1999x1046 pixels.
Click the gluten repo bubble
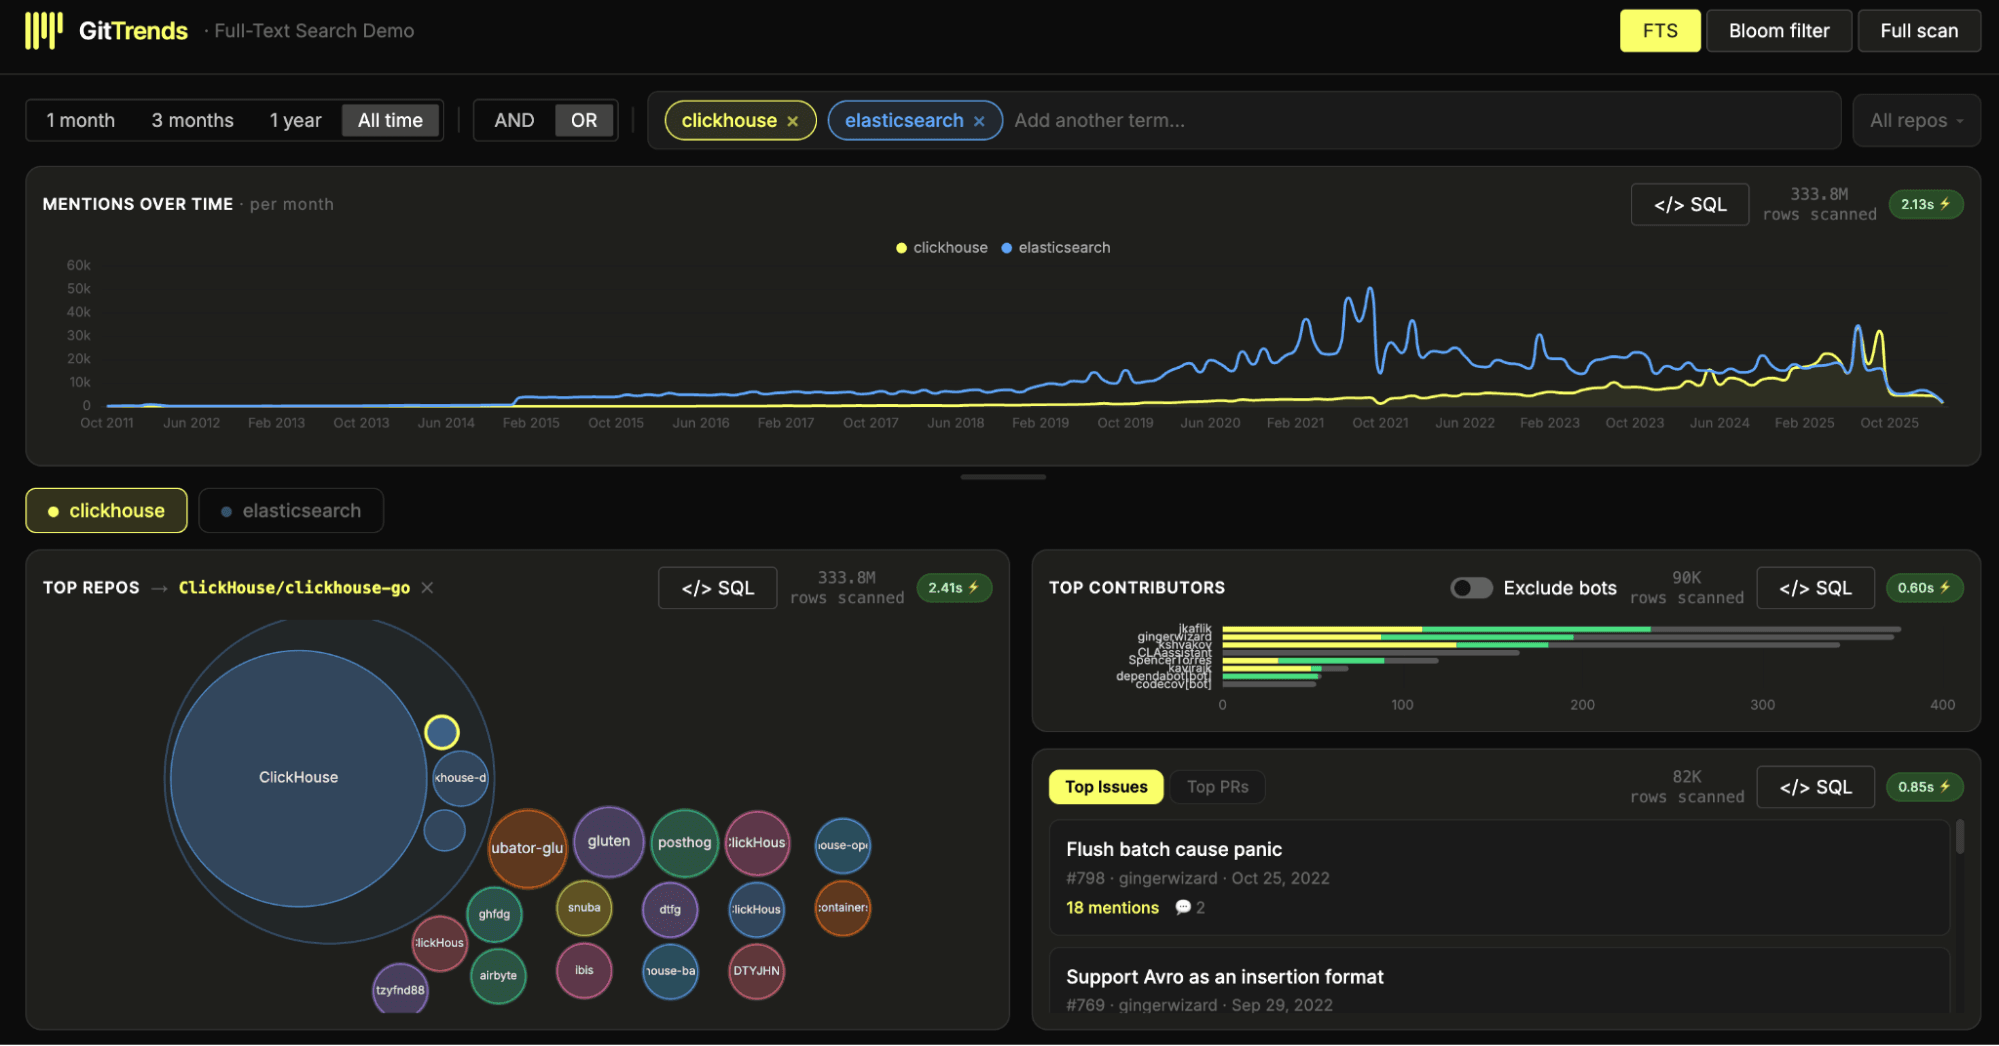tap(608, 842)
